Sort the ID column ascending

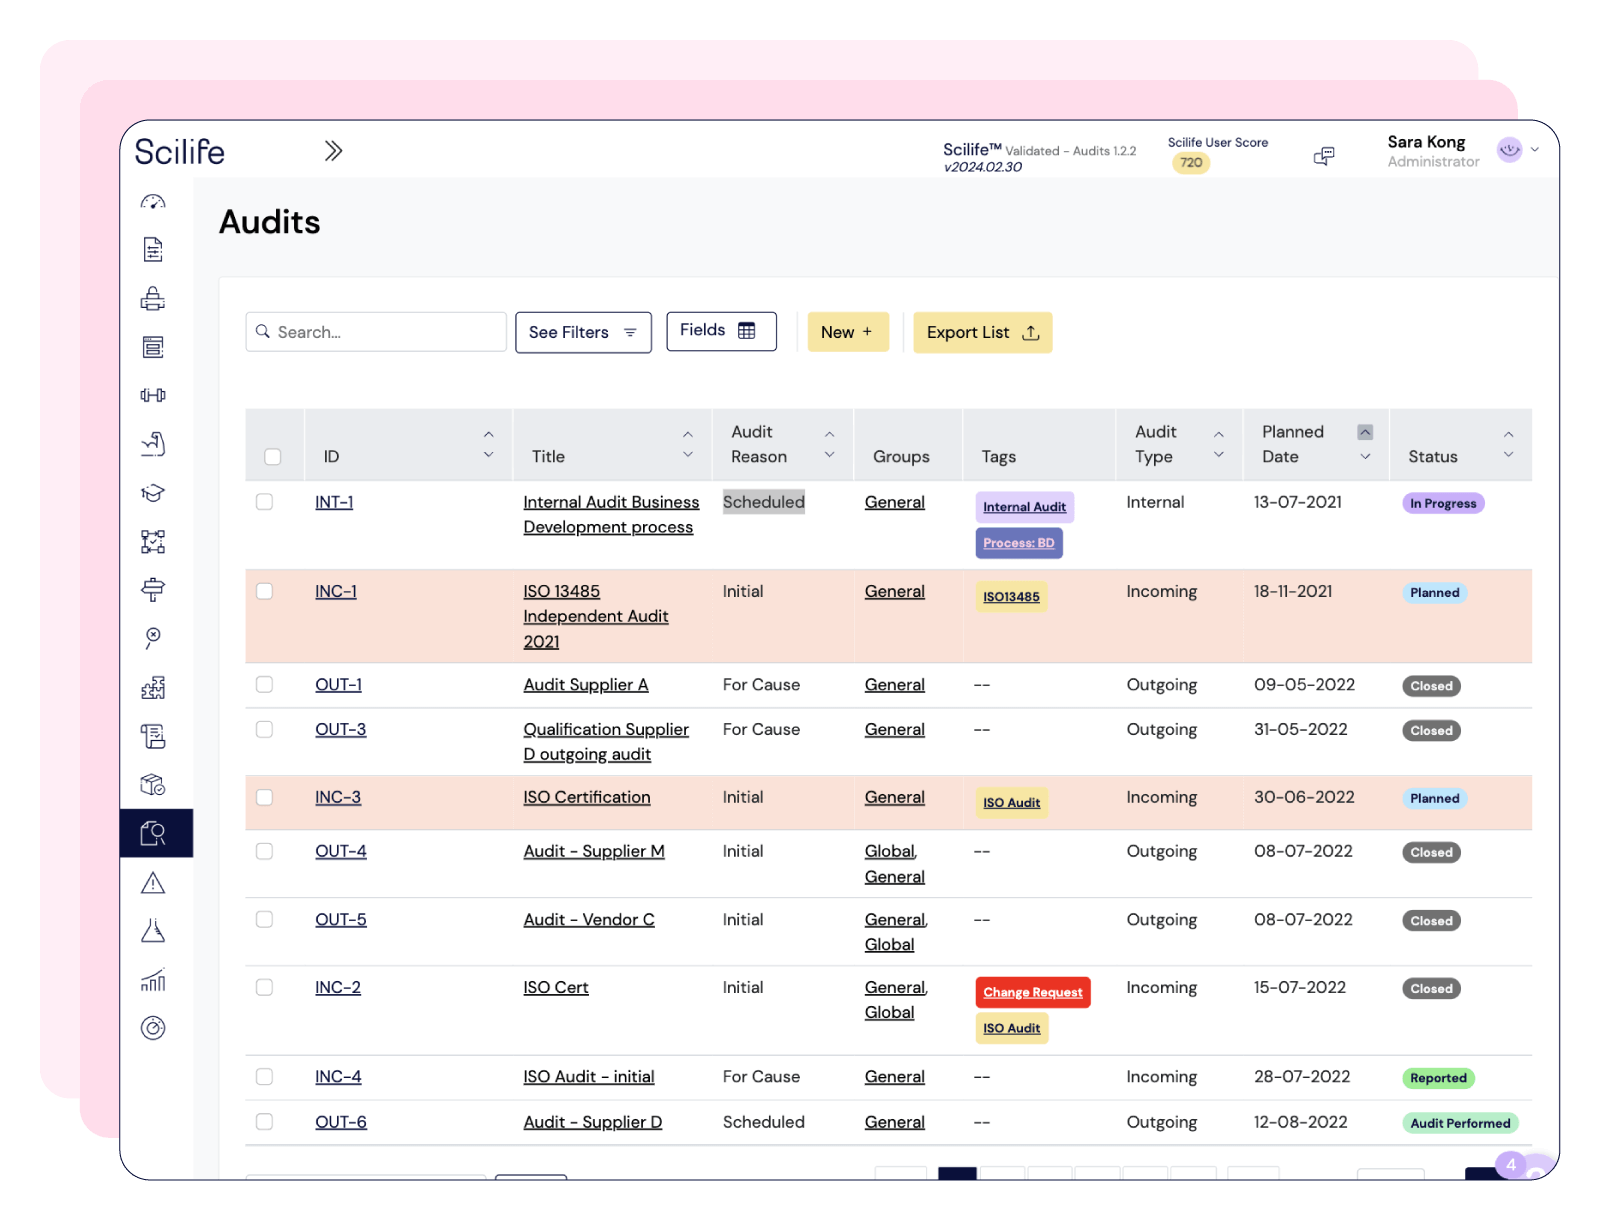coord(488,433)
